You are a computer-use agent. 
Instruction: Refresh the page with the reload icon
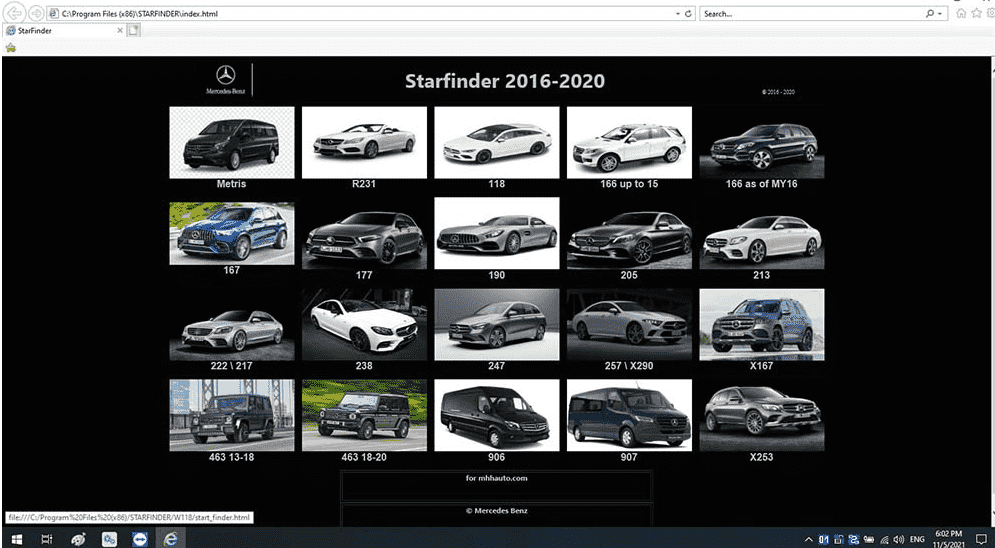689,13
